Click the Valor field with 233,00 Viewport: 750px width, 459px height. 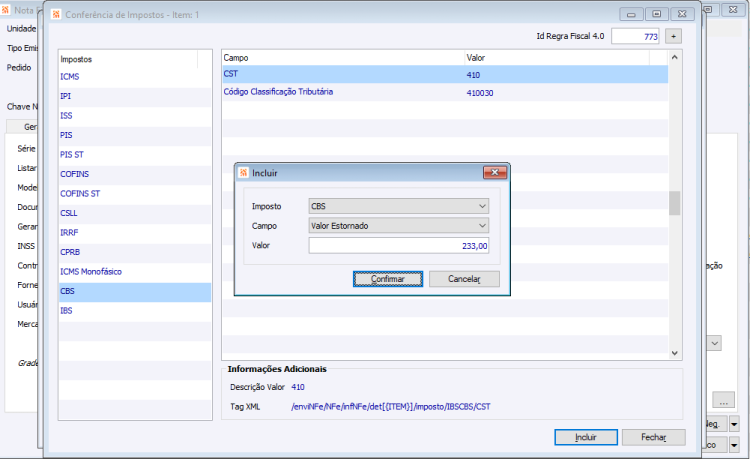click(398, 246)
